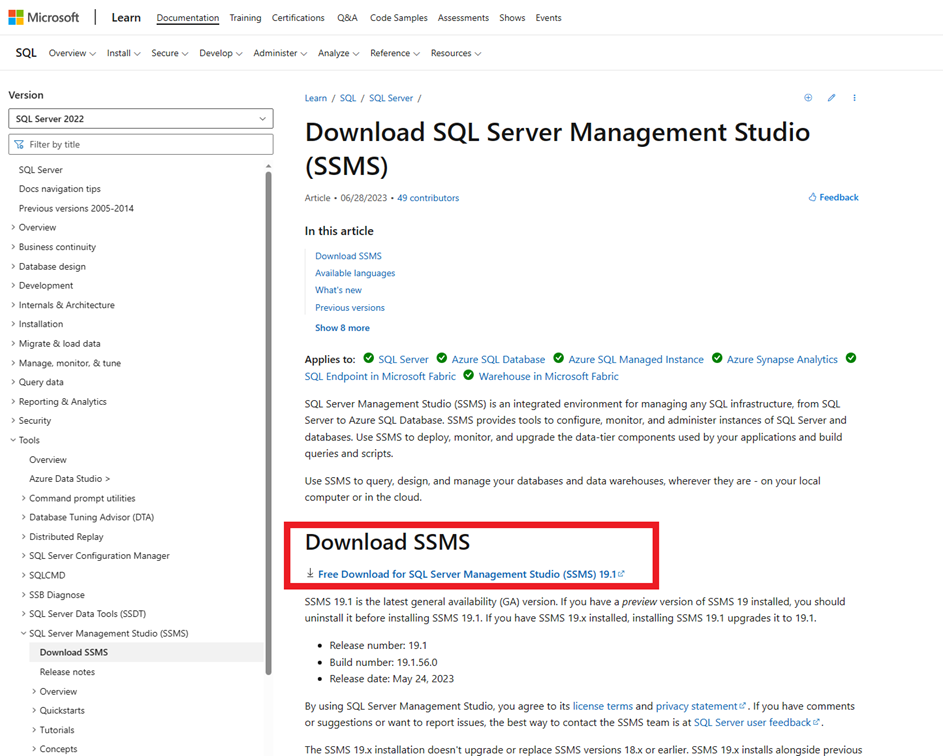
Task: Open Events in top navigation
Action: pyautogui.click(x=548, y=18)
